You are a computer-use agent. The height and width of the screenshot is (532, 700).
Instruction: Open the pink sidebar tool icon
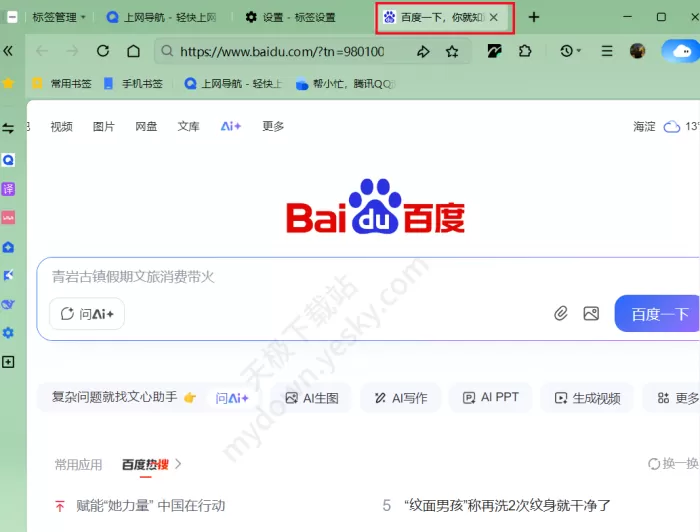(x=8, y=218)
